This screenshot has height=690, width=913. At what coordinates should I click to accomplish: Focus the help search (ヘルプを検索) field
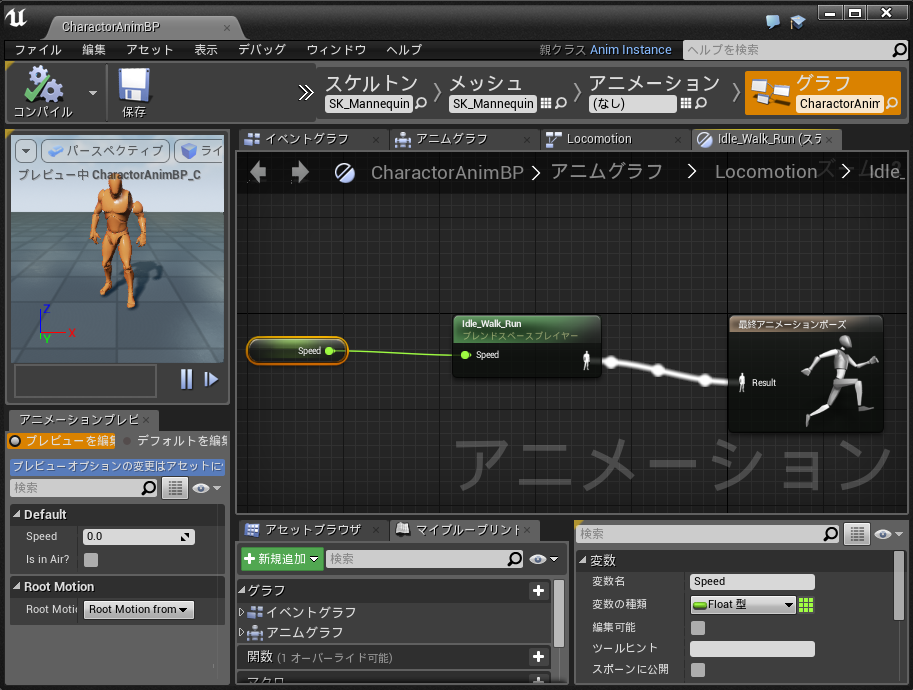tap(789, 50)
